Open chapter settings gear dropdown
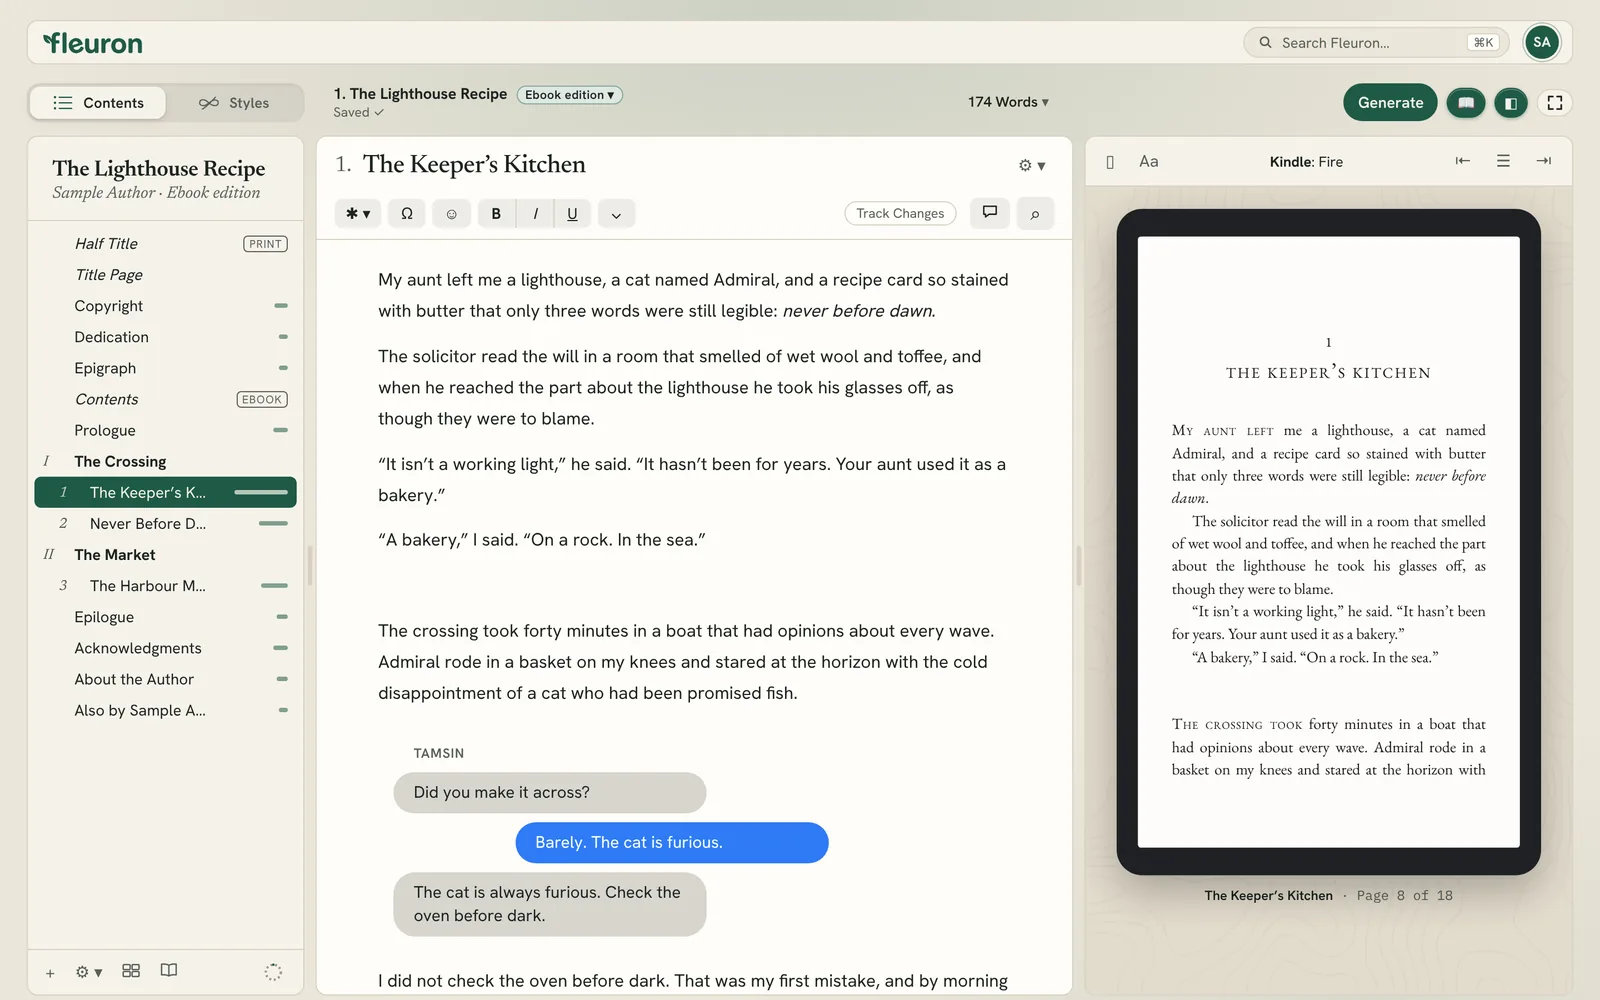The image size is (1600, 1000). (1032, 165)
